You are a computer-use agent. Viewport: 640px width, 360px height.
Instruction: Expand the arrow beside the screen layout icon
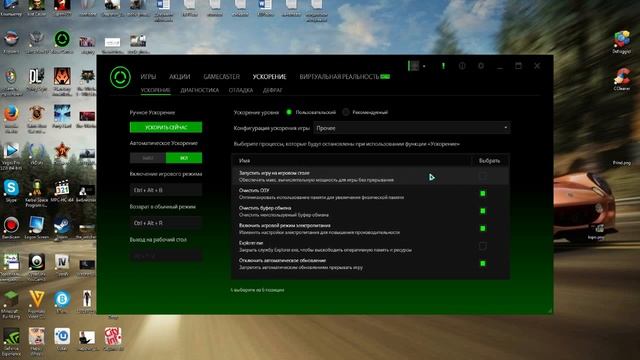point(424,66)
